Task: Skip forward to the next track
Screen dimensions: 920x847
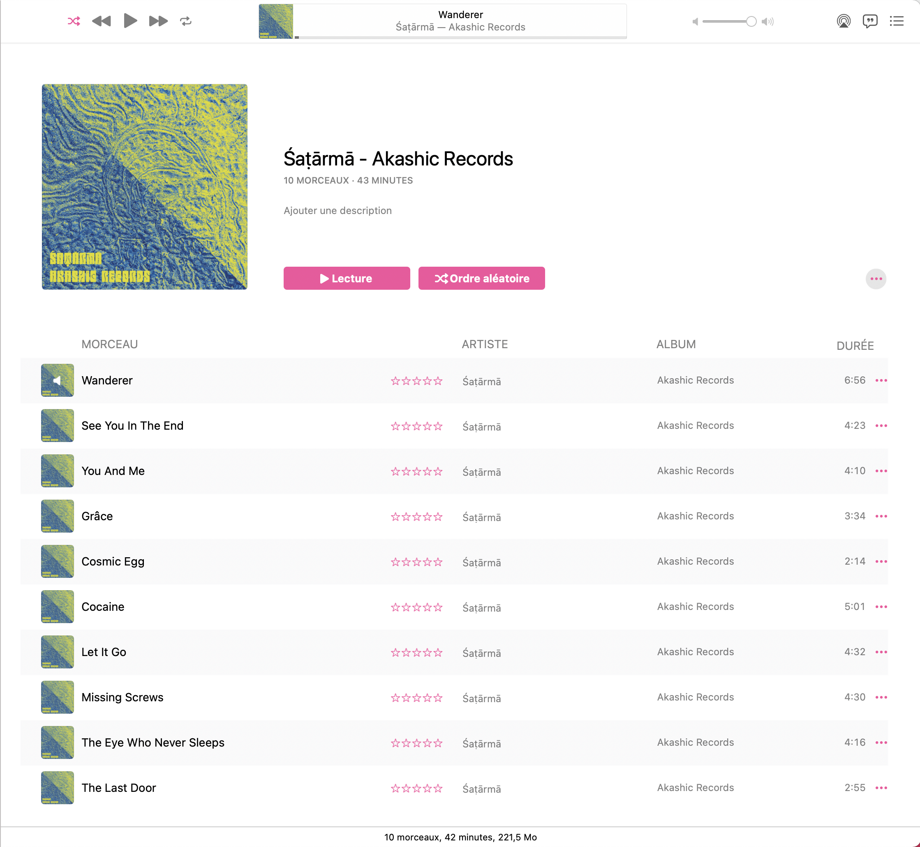Action: 158,21
